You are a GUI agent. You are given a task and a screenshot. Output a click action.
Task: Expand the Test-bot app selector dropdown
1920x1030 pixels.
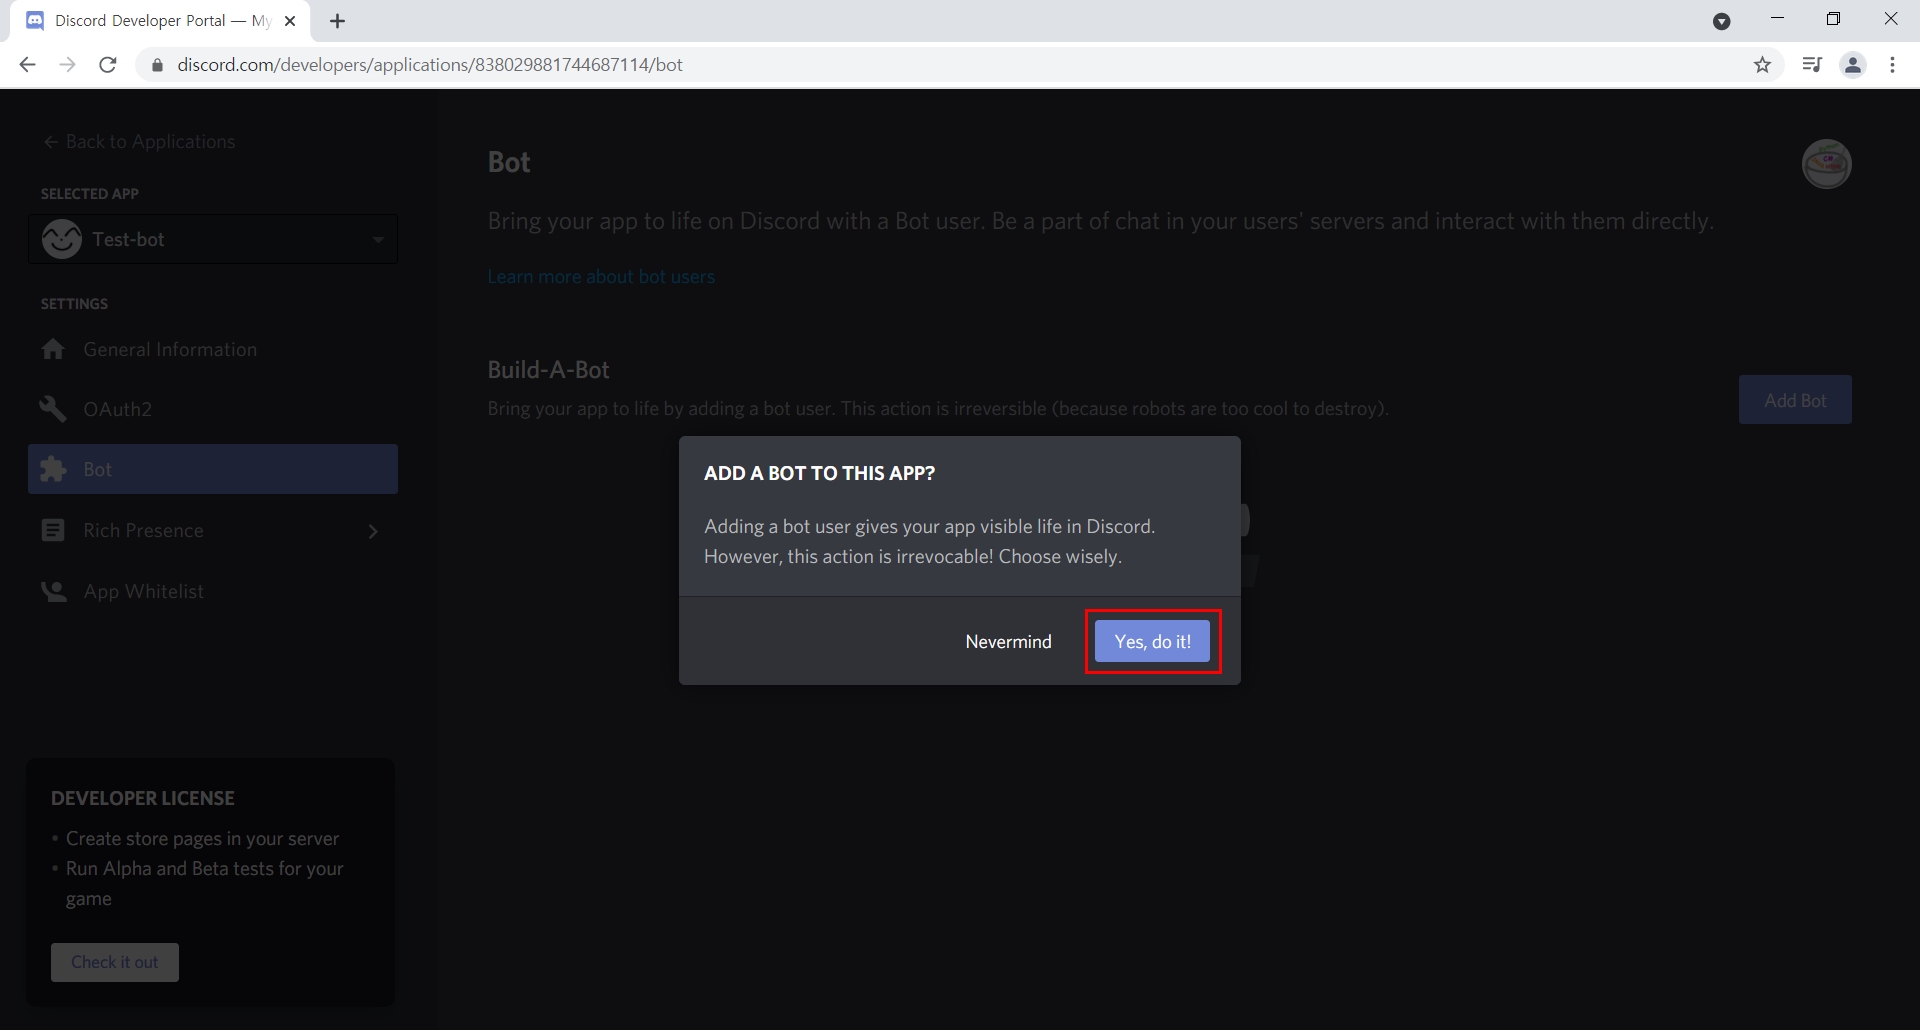coord(213,239)
